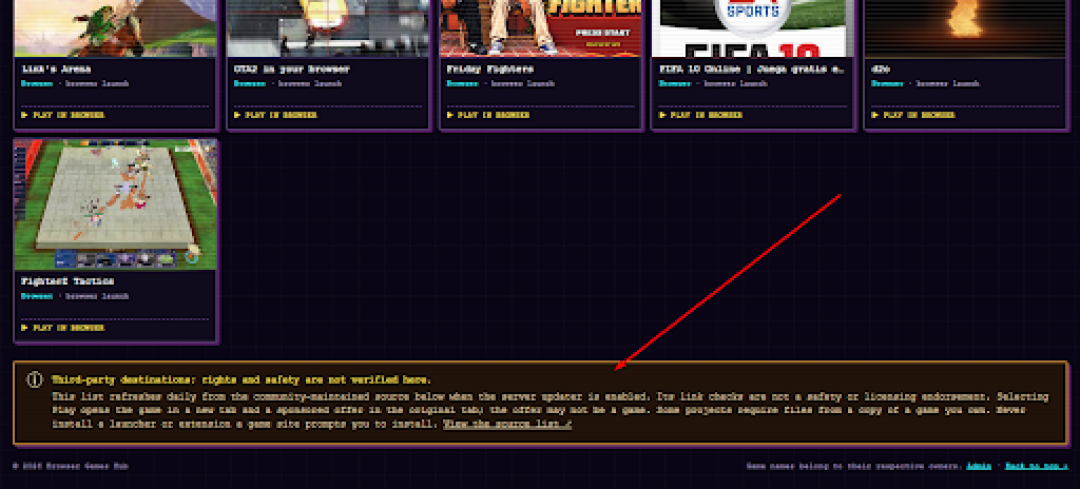
Task: Open the Link's Arena game thumbnail
Action: pos(115,28)
